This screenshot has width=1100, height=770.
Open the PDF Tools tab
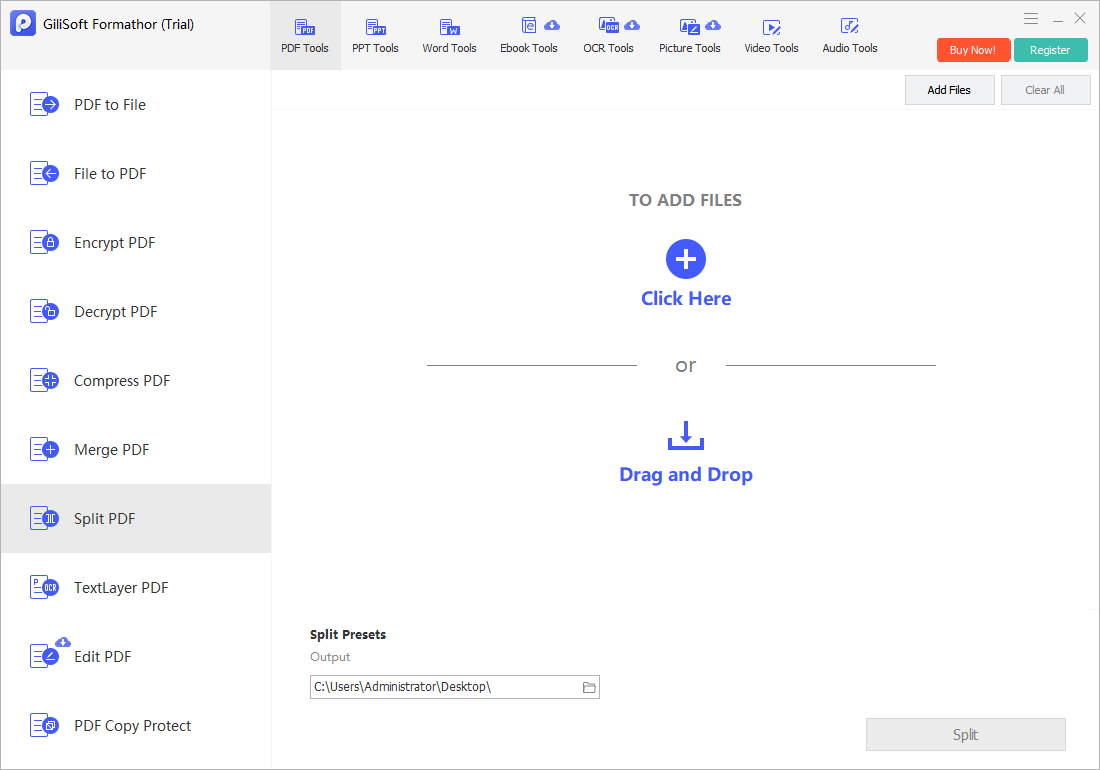tap(305, 36)
